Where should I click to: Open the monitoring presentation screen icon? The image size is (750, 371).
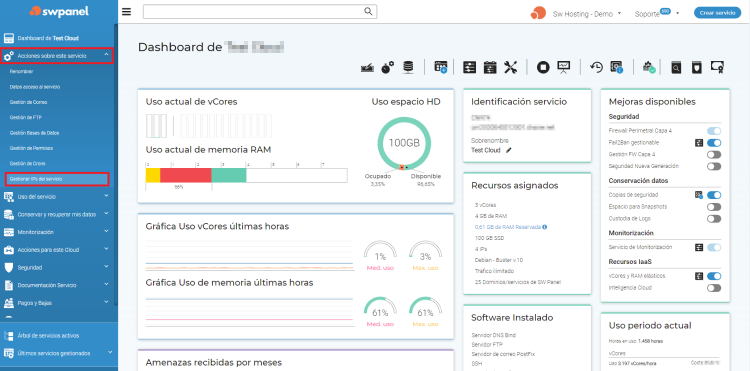tap(563, 67)
